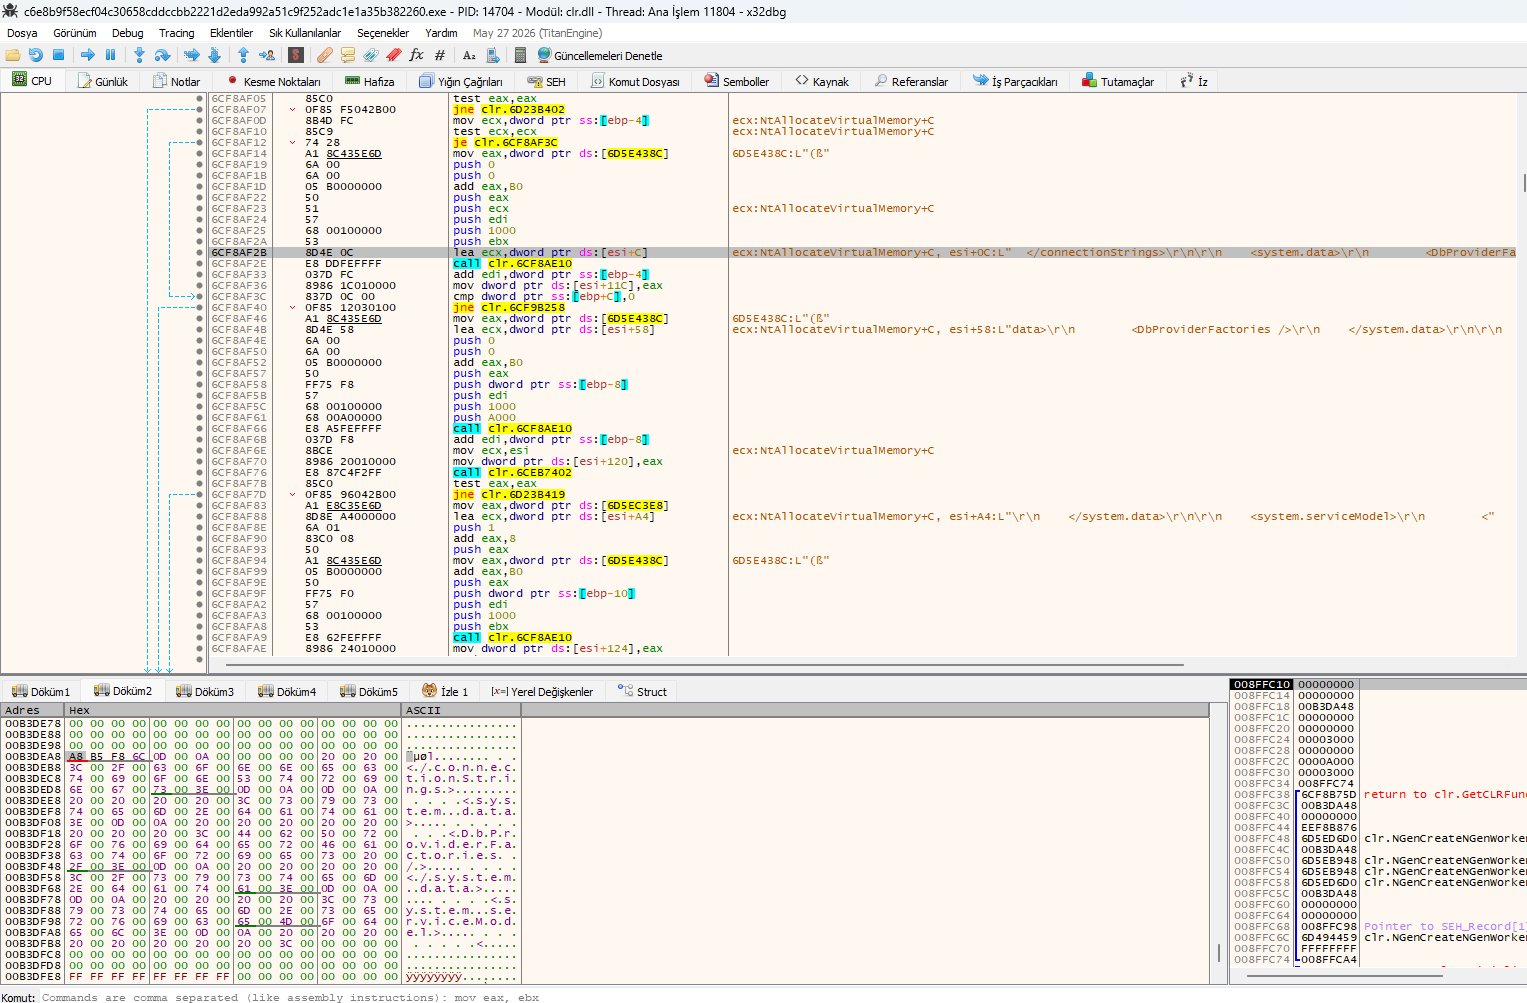Viewport: 1527px width, 1003px height.
Task: Toggle breakpoint dot at address 6CF8AF66
Action: point(200,429)
